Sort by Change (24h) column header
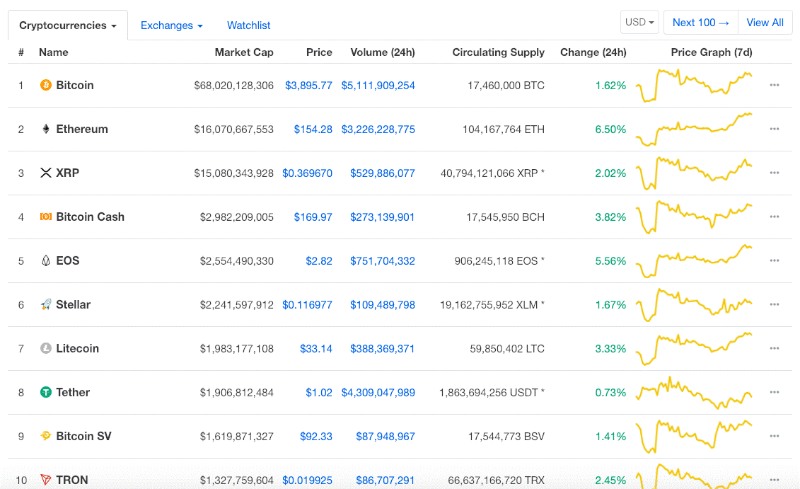 point(593,52)
